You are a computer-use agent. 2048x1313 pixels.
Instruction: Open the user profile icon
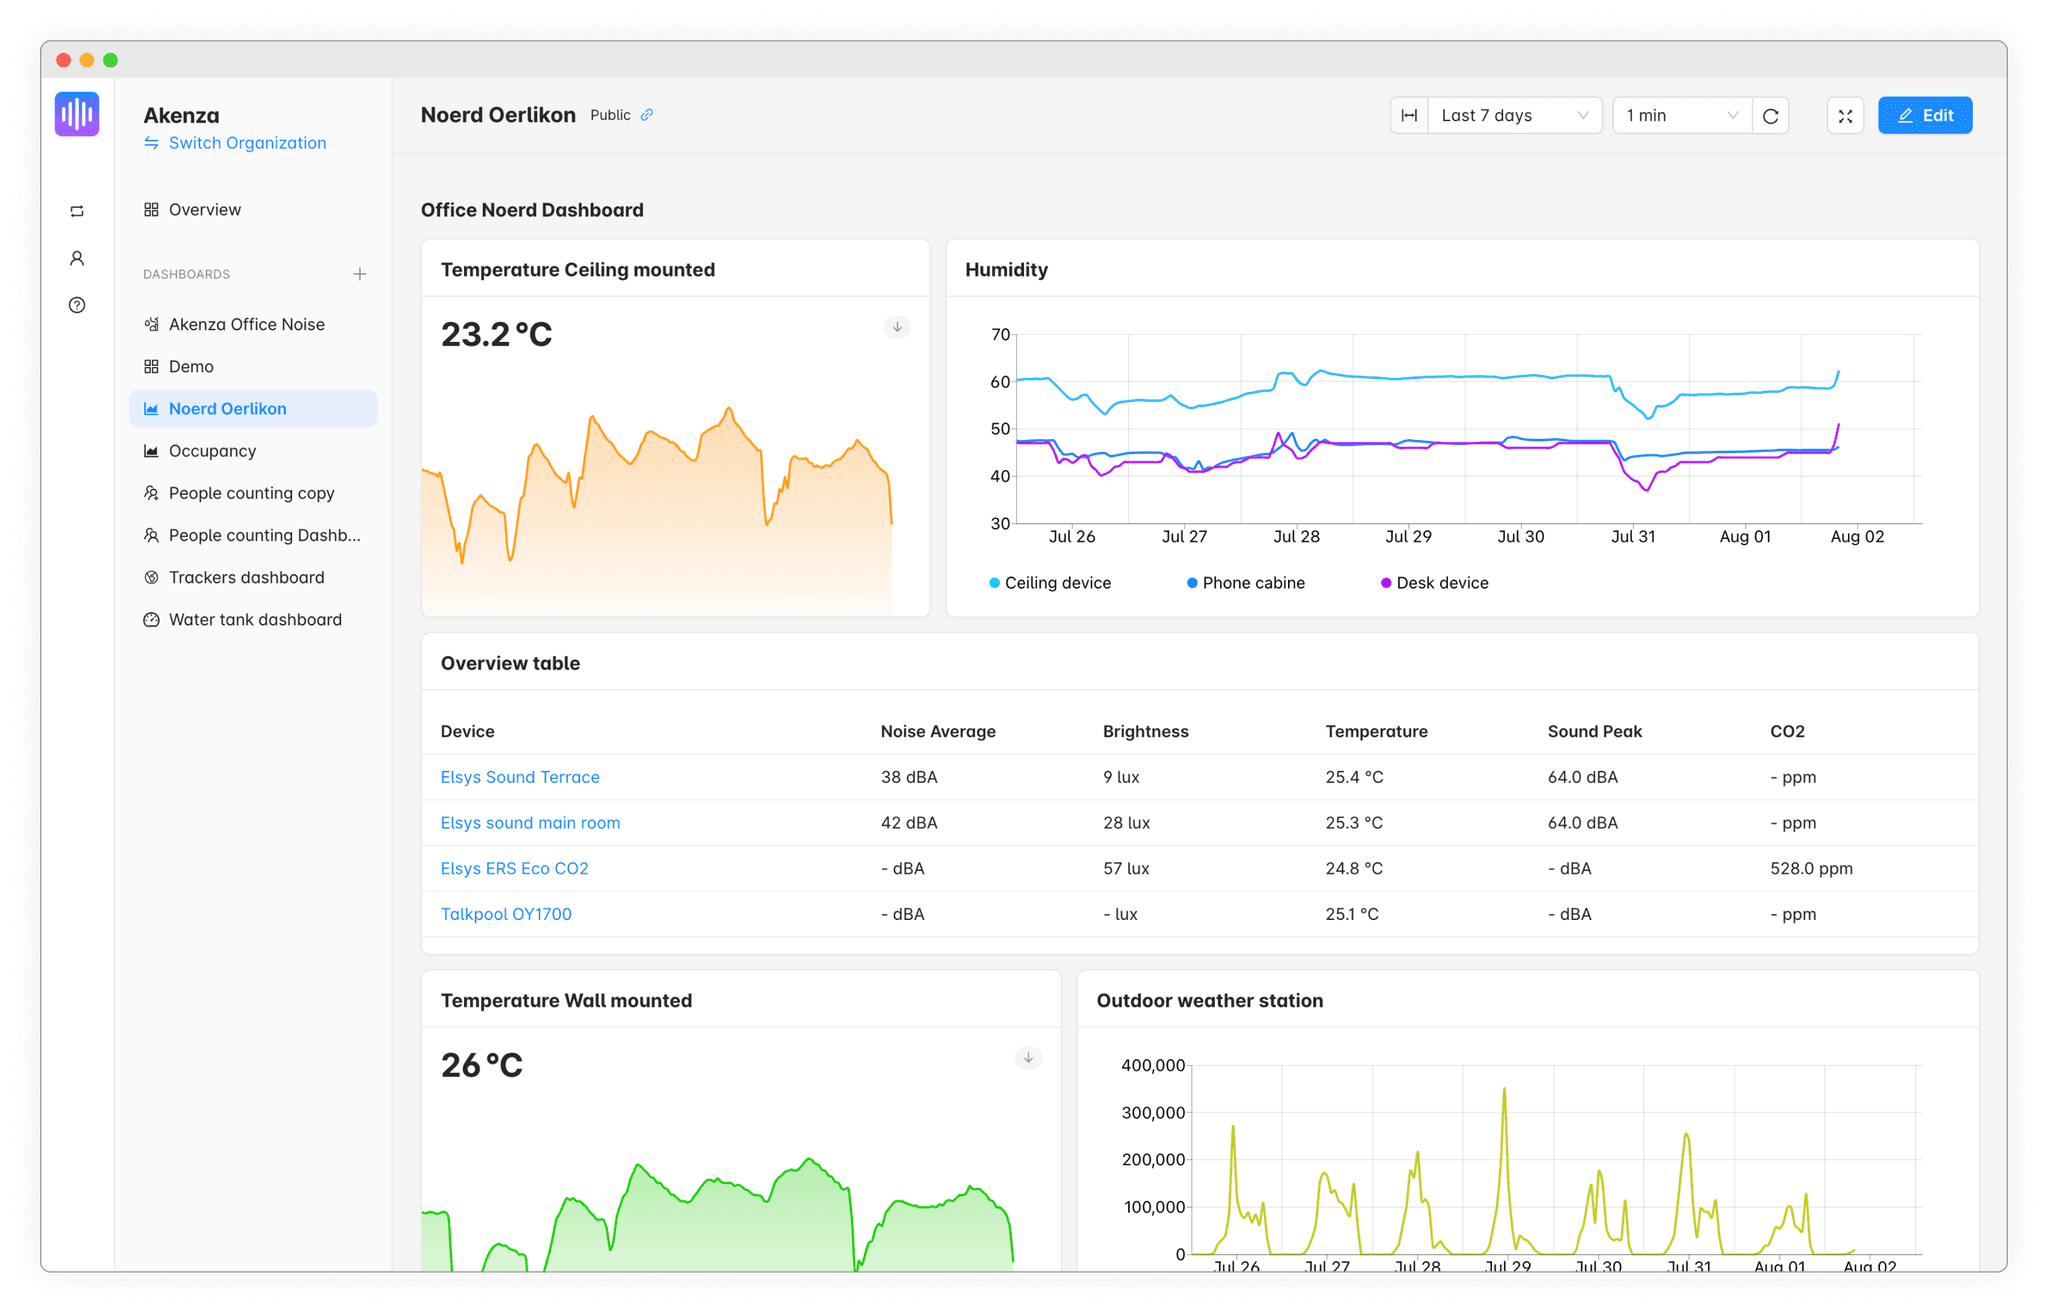77,258
